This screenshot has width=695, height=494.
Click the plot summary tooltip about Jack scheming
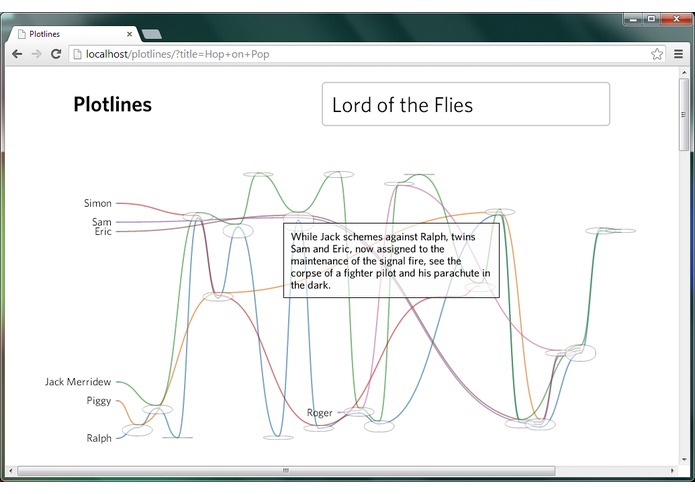click(391, 261)
